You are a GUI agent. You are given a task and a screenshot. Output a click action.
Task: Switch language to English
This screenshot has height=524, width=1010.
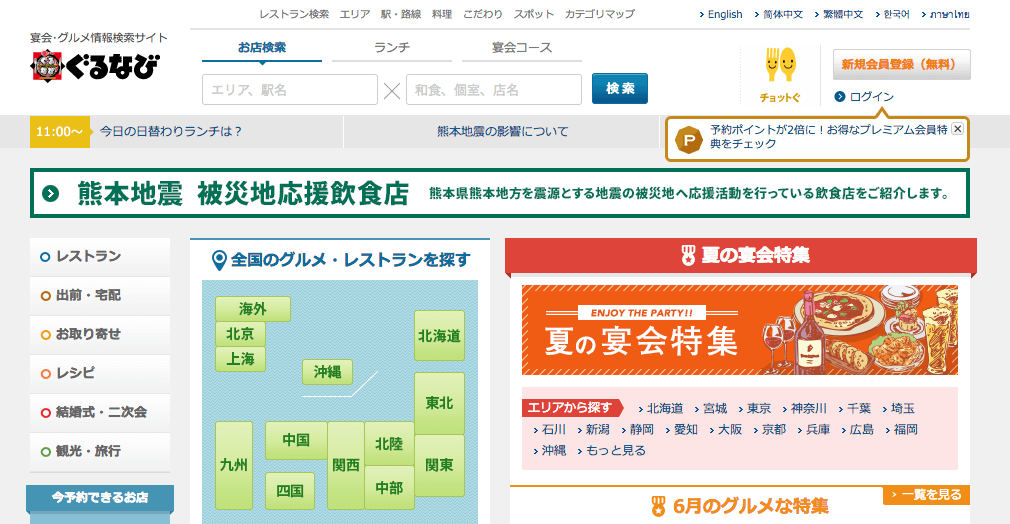click(x=725, y=14)
